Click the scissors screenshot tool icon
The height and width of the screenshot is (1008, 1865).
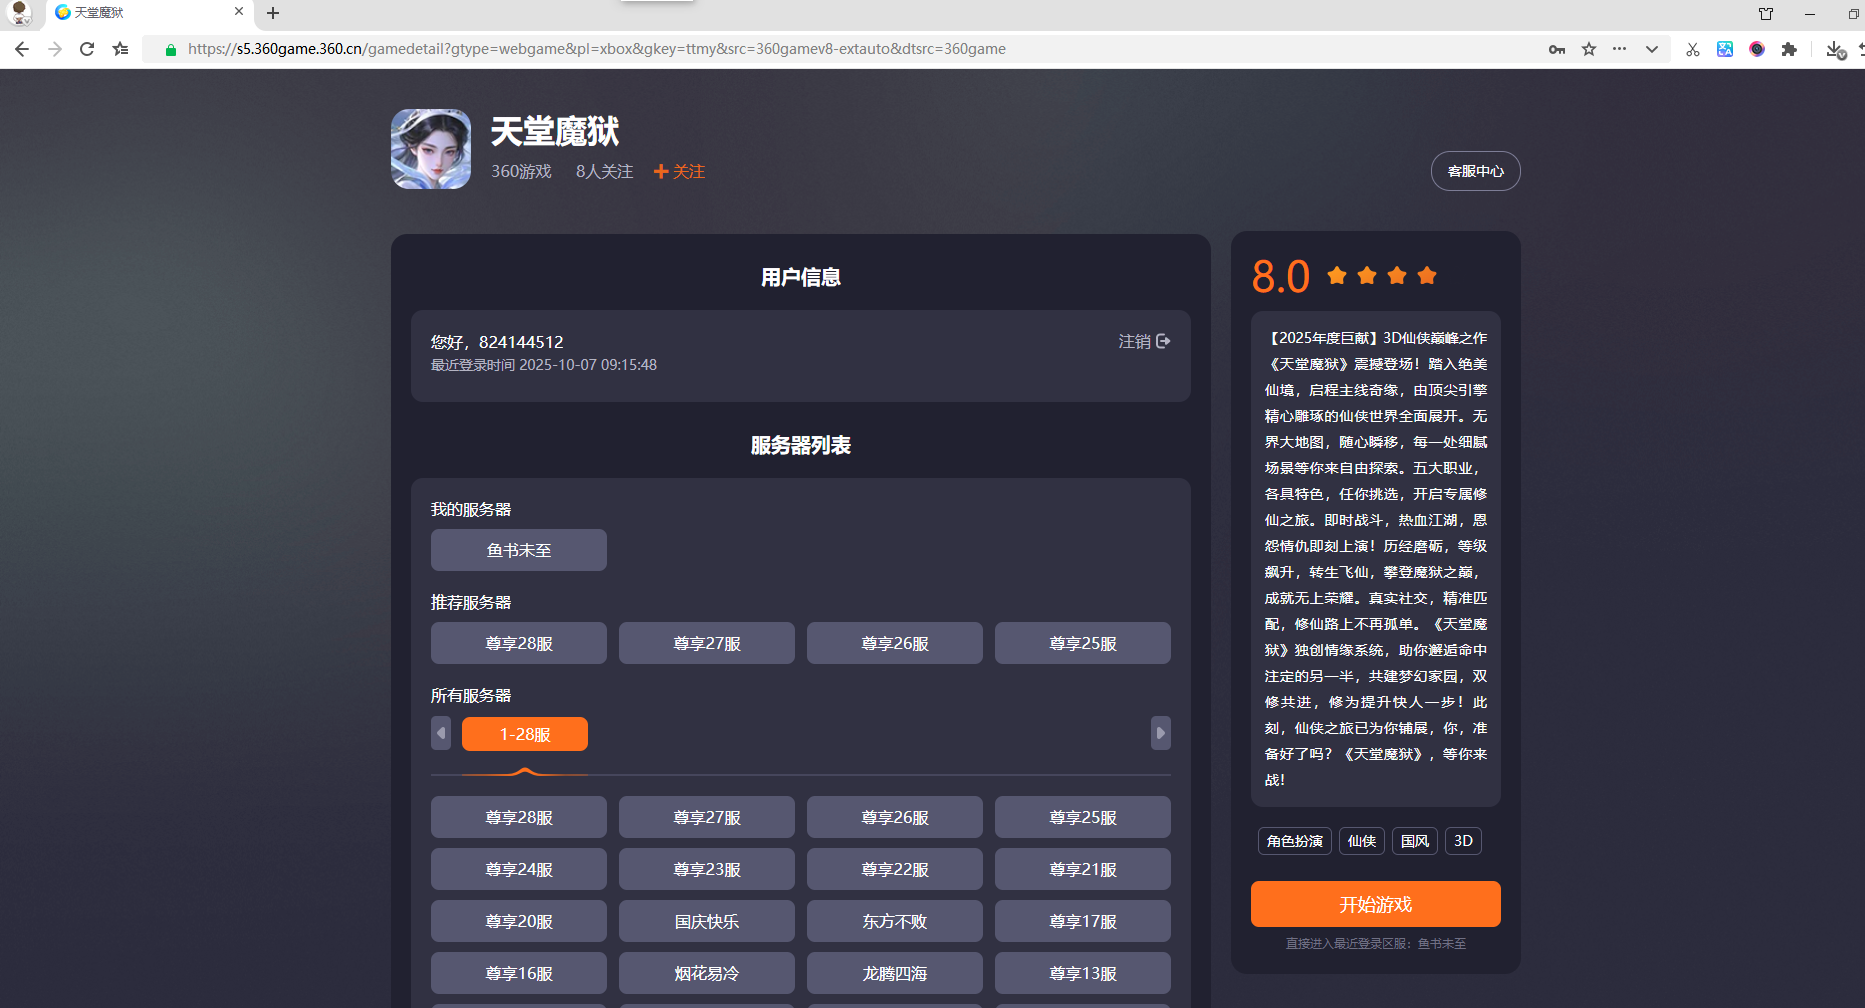tap(1692, 49)
